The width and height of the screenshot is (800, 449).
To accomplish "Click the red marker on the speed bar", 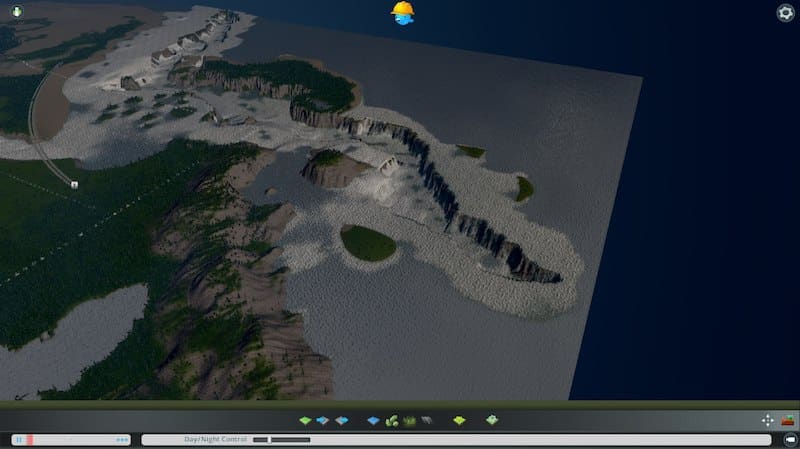I will [x=30, y=439].
